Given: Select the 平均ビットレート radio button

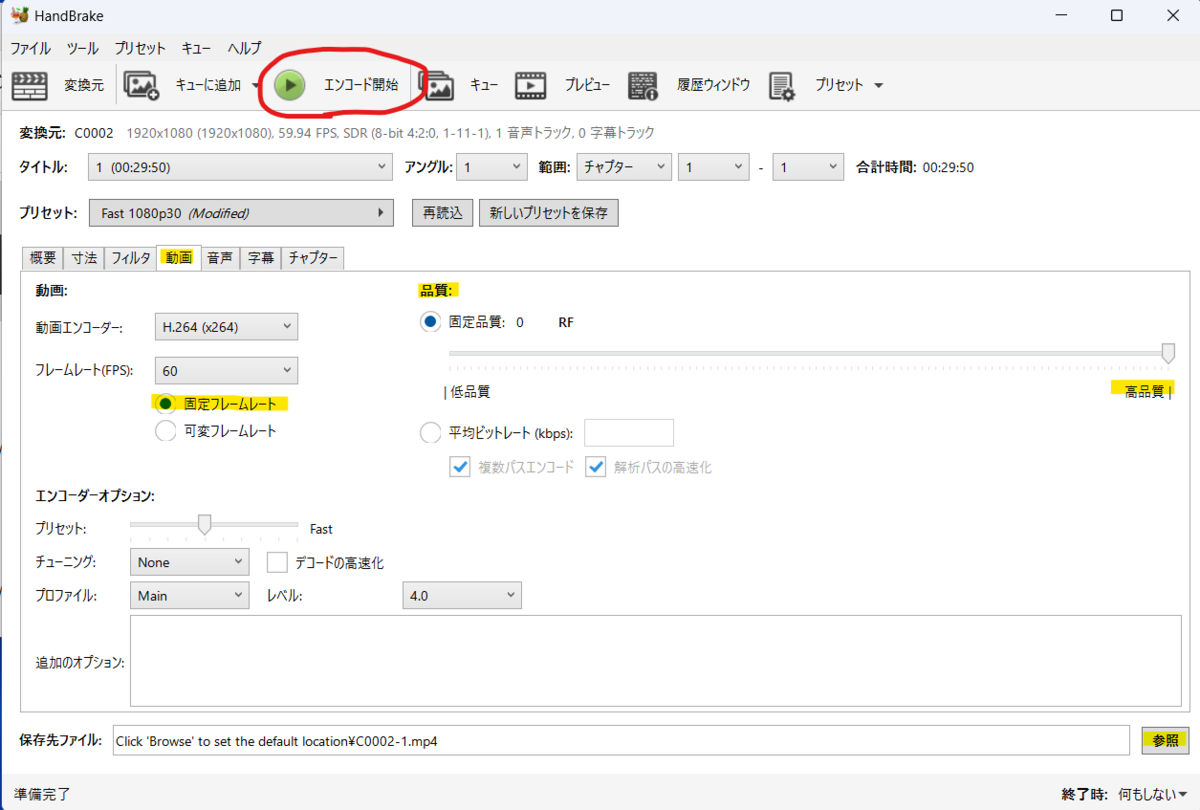Looking at the screenshot, I should pos(430,433).
